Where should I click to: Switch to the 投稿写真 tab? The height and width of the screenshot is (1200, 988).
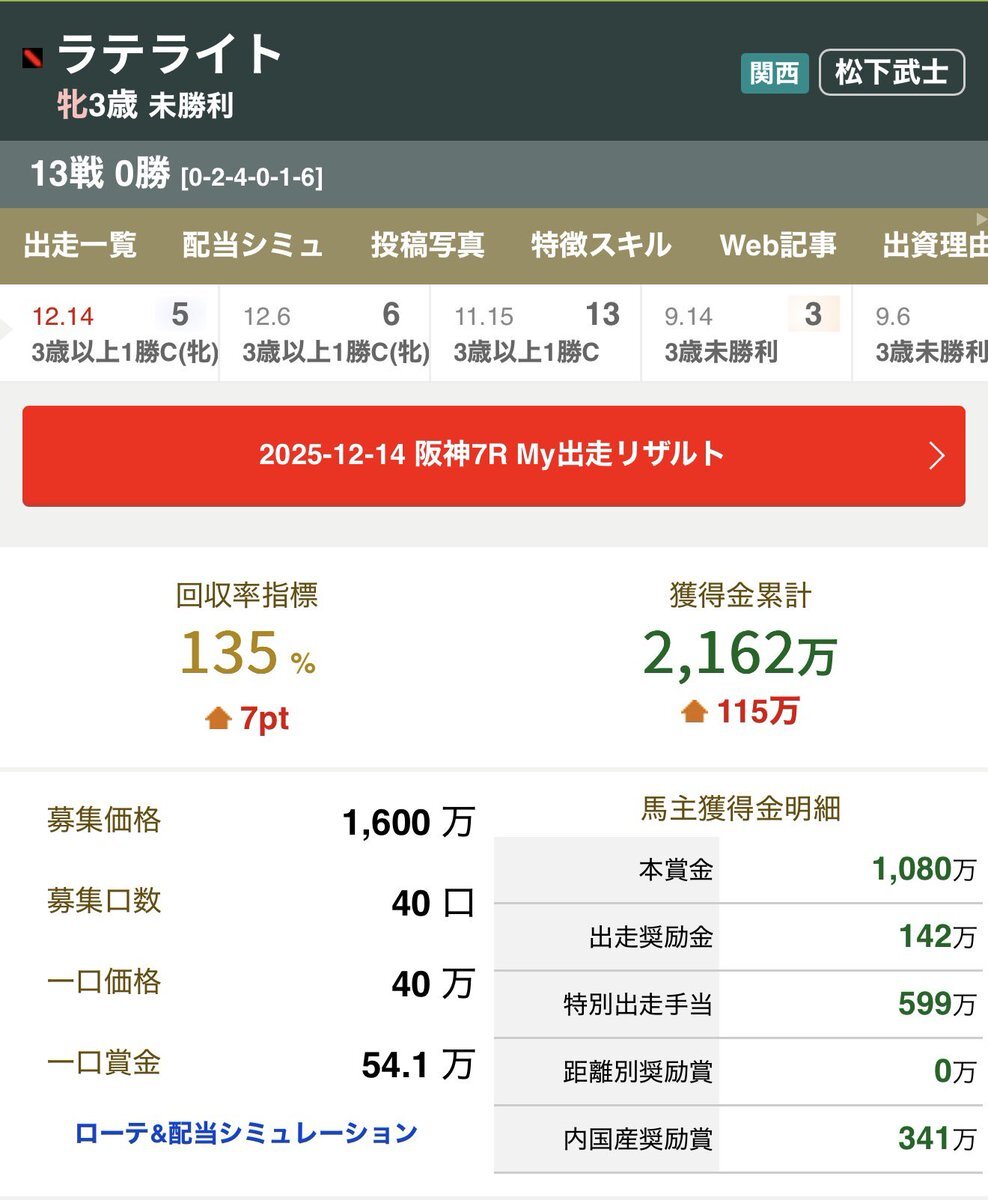pyautogui.click(x=428, y=245)
